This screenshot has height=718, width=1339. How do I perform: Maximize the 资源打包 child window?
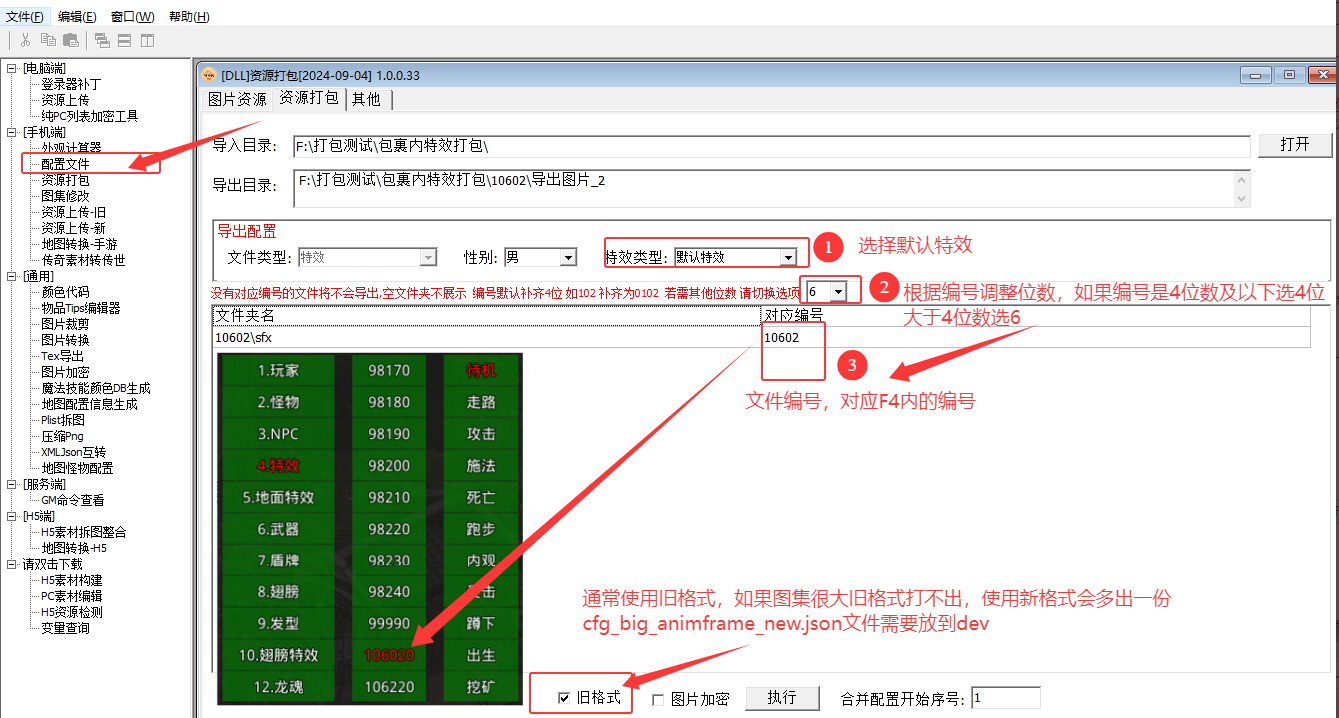click(x=1289, y=76)
